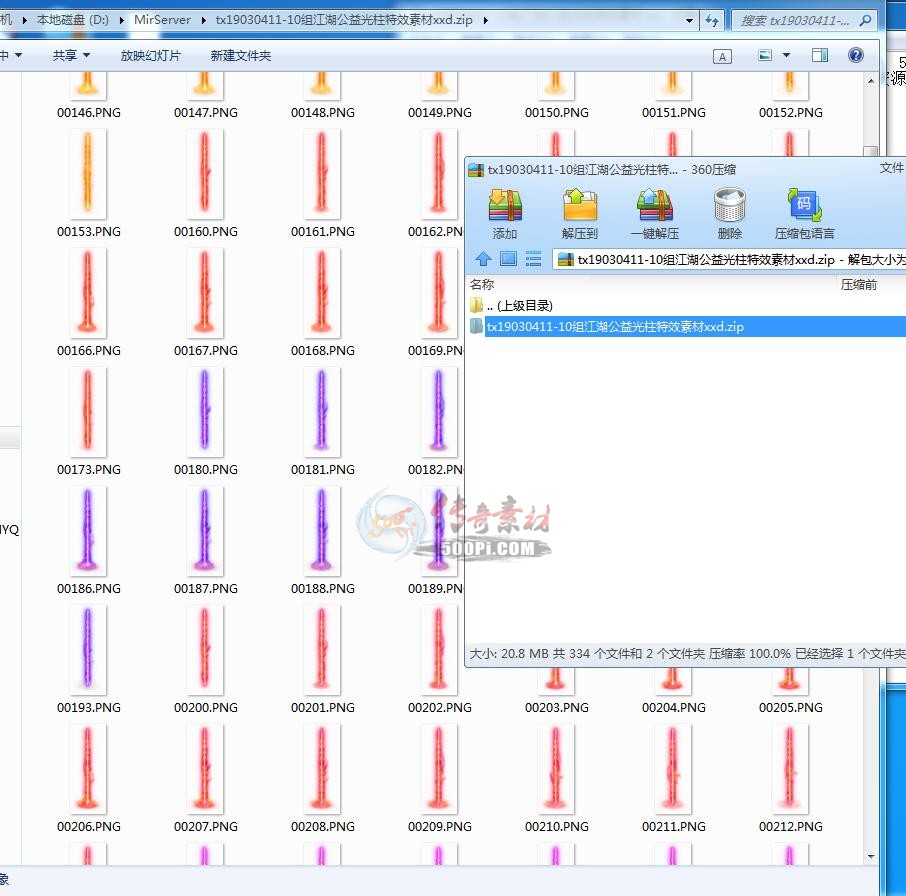Click 新建文件夹 new folder button
The height and width of the screenshot is (896, 906).
coord(240,55)
